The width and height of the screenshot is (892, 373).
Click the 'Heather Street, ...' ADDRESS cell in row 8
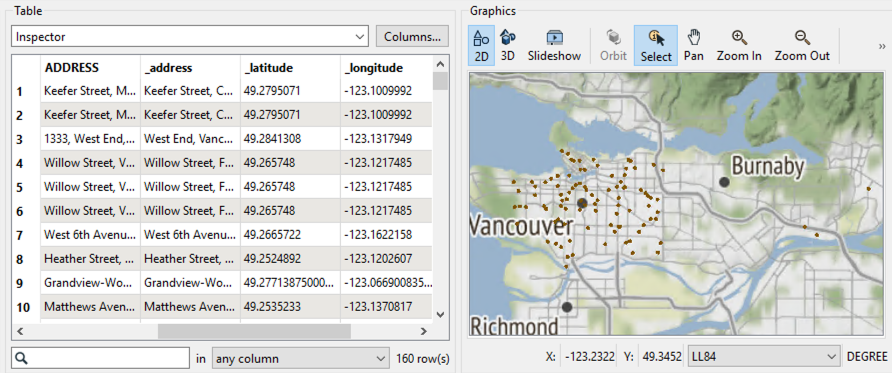[x=90, y=259]
